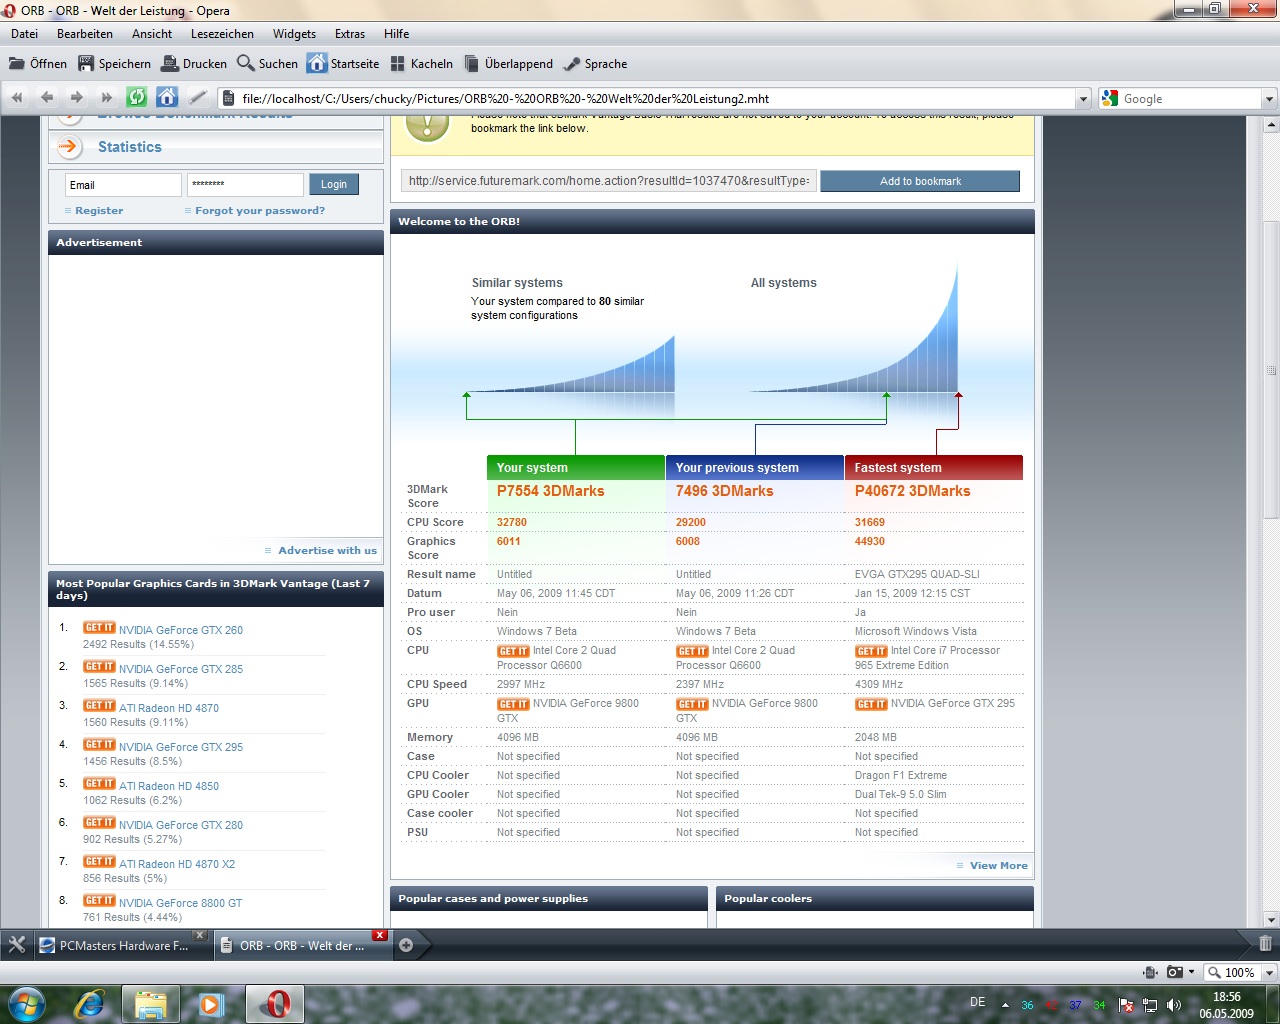Reload the page with green refresh icon
Image resolution: width=1280 pixels, height=1024 pixels.
click(137, 97)
